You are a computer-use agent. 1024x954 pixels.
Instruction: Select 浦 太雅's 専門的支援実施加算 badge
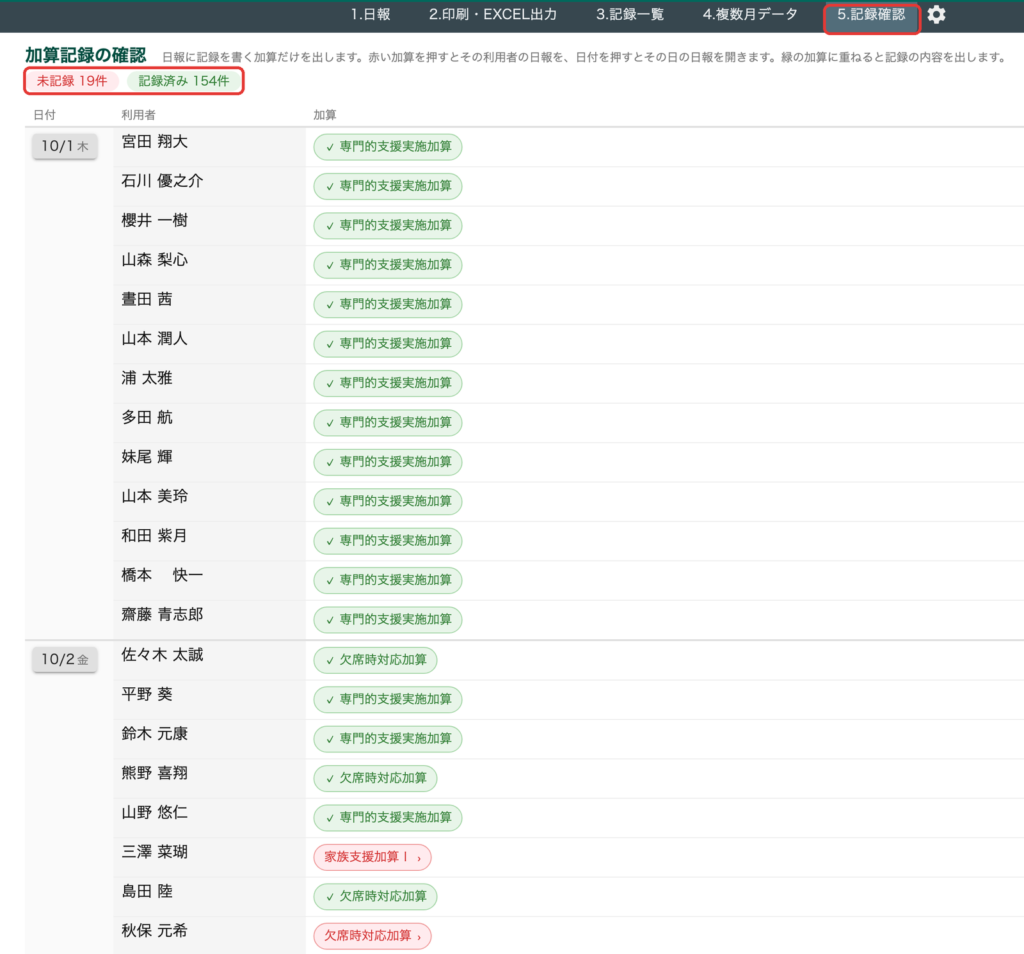click(x=388, y=383)
